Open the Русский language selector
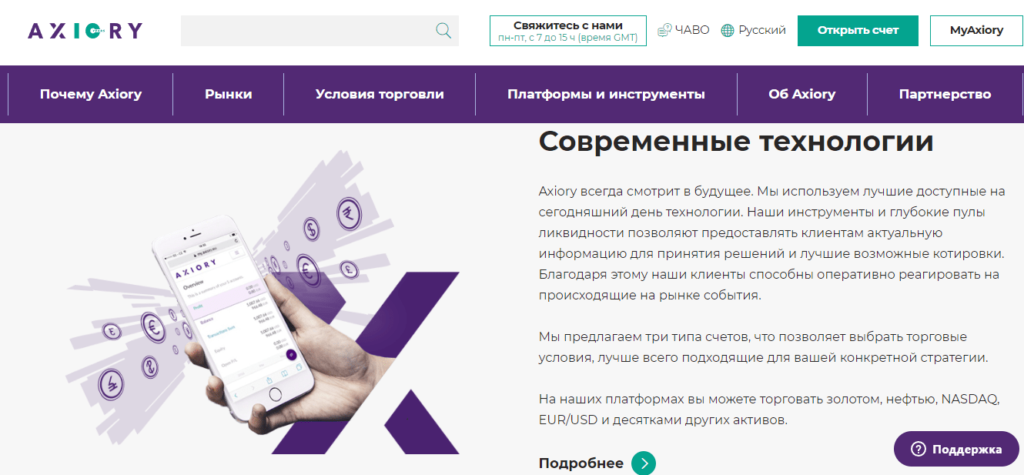 point(753,30)
